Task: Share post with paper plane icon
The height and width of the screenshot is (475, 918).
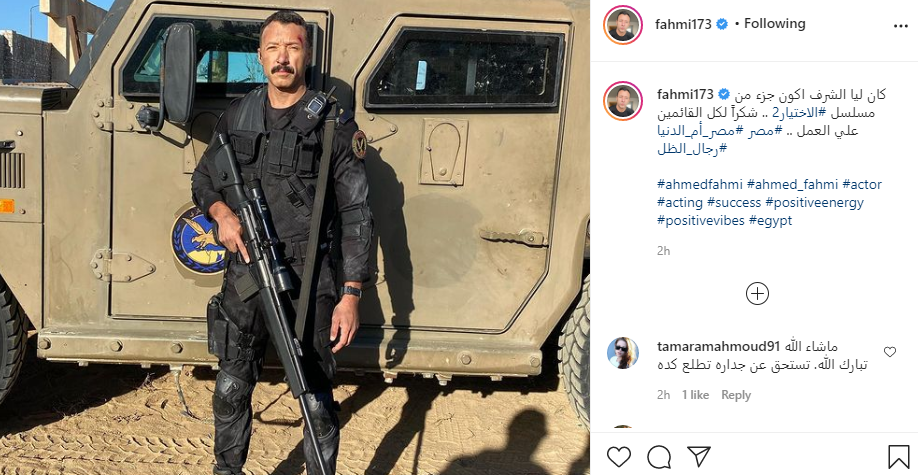Action: click(x=699, y=456)
